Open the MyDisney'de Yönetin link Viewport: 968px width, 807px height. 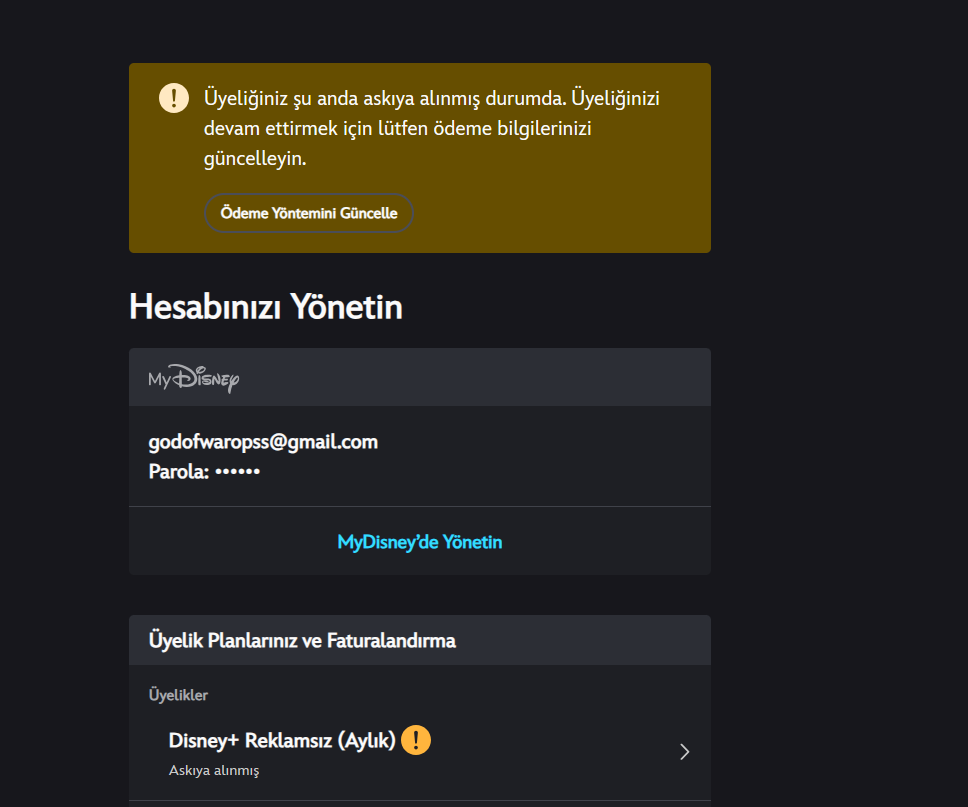click(x=420, y=542)
